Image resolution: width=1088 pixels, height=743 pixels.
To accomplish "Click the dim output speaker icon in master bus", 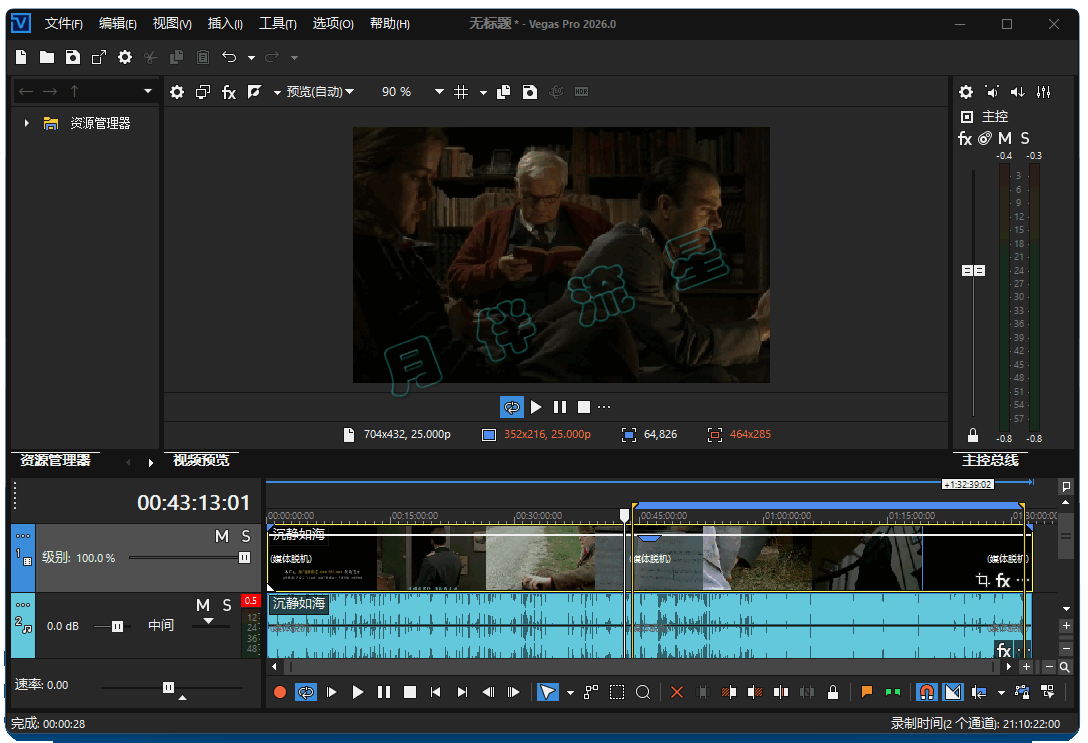I will click(992, 92).
